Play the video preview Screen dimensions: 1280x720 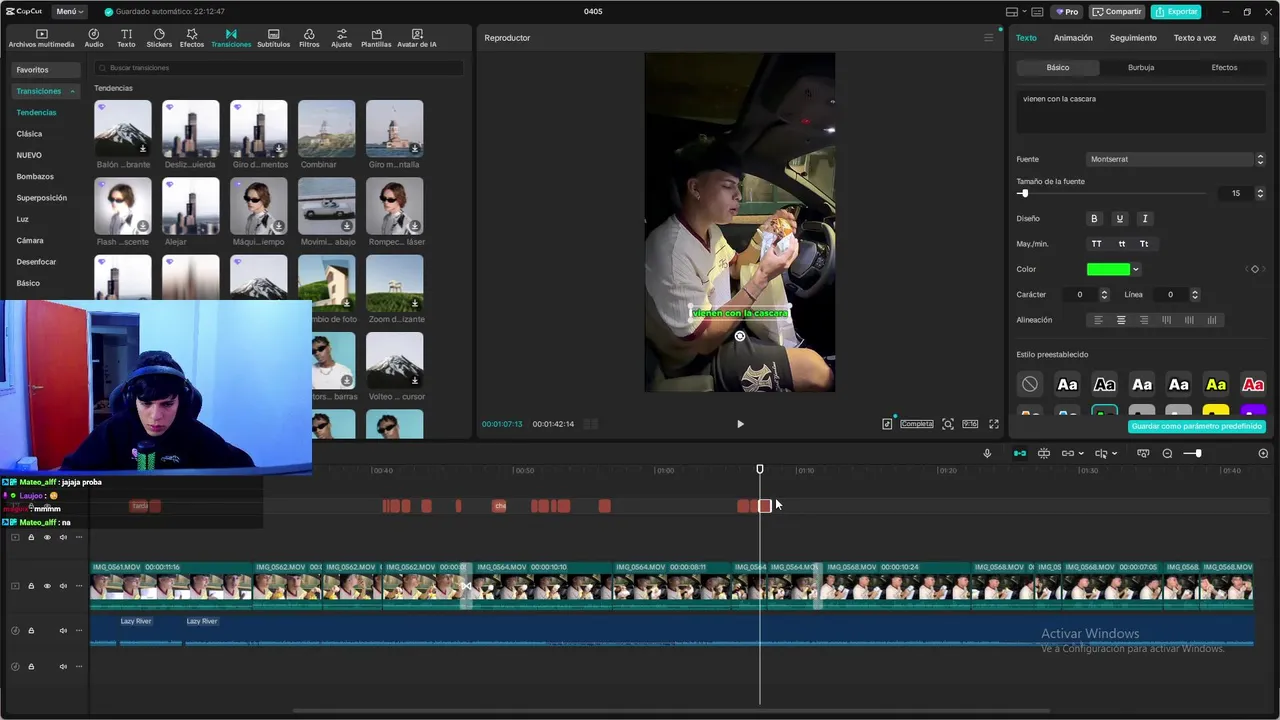pos(740,424)
